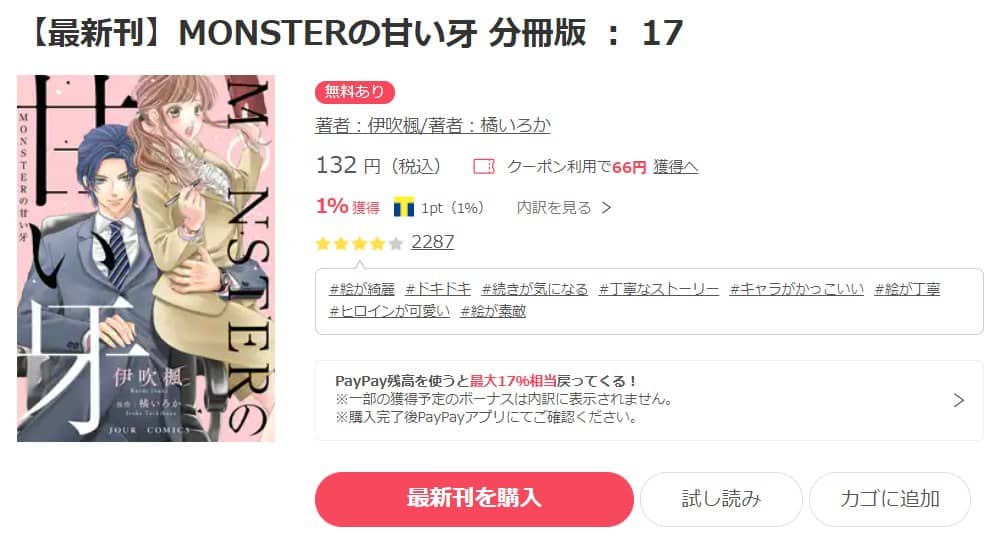Open the manga cover thumbnail

click(146, 258)
